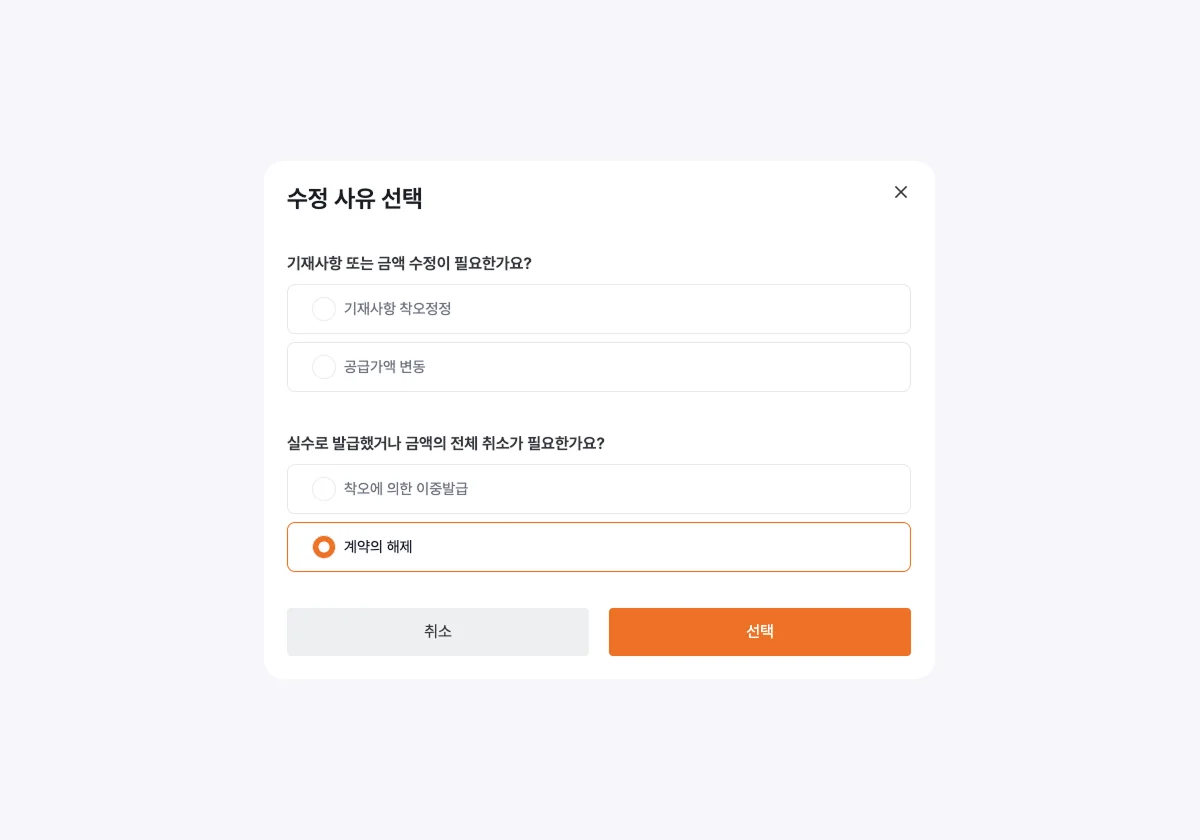The height and width of the screenshot is (840, 1200).
Task: Click the radio circle next to 기재사항 착오정정
Action: coord(323,308)
